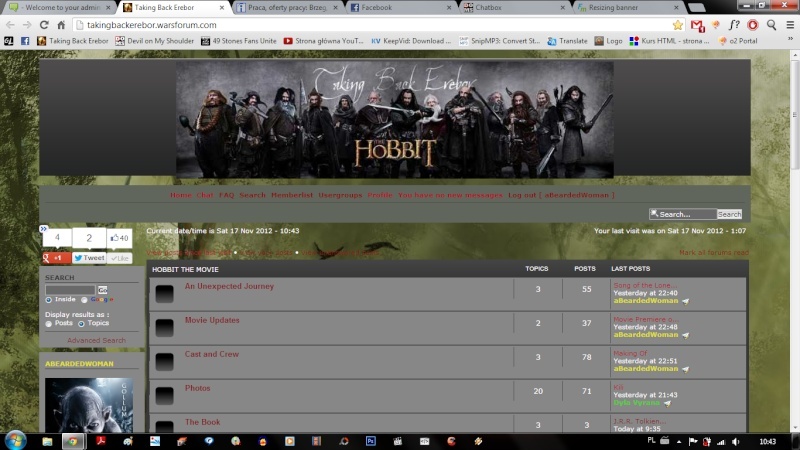Viewport: 800px width, 450px height.
Task: Switch to the Praca, oferty pracy tab
Action: tap(287, 8)
